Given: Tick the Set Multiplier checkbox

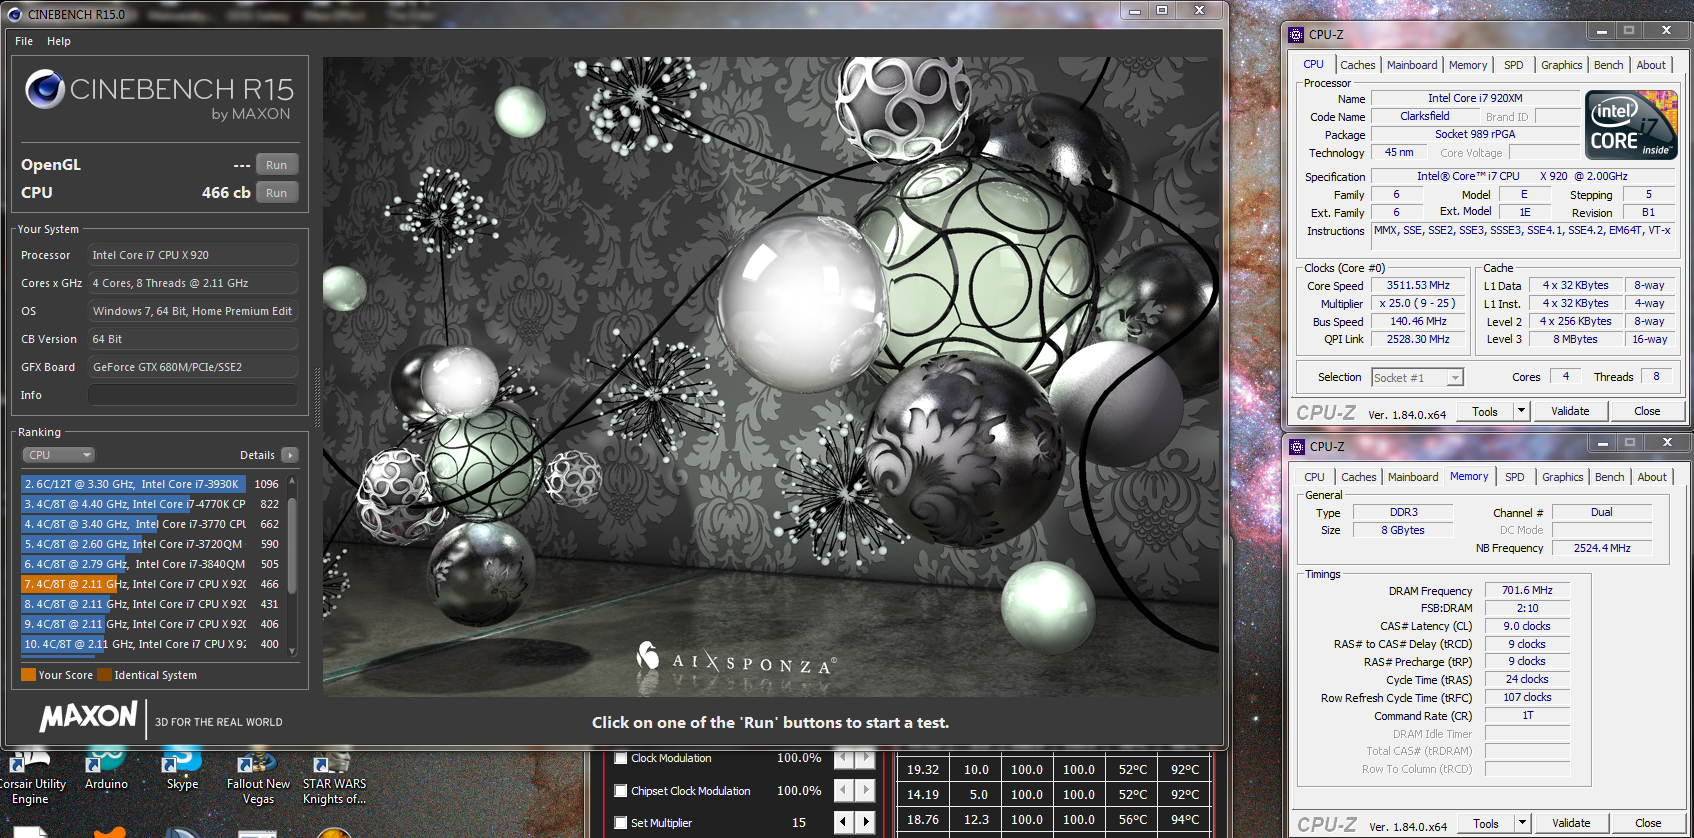Looking at the screenshot, I should click(621, 823).
